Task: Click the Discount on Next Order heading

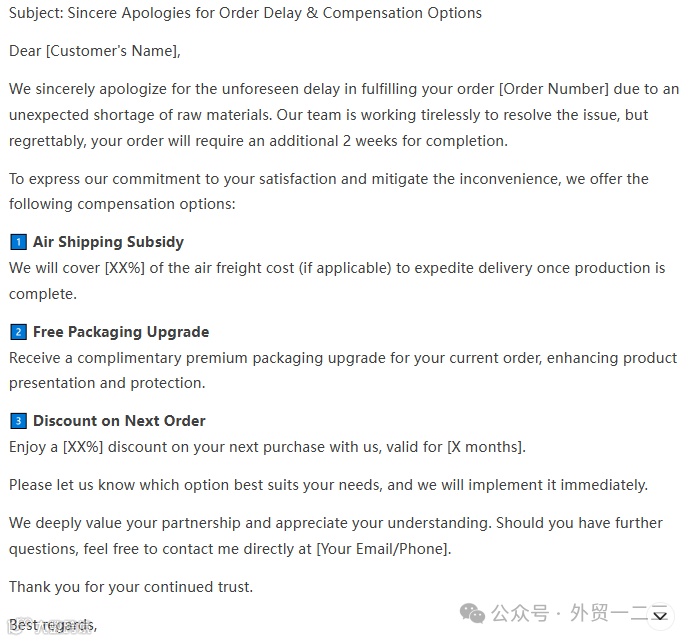Action: [119, 421]
